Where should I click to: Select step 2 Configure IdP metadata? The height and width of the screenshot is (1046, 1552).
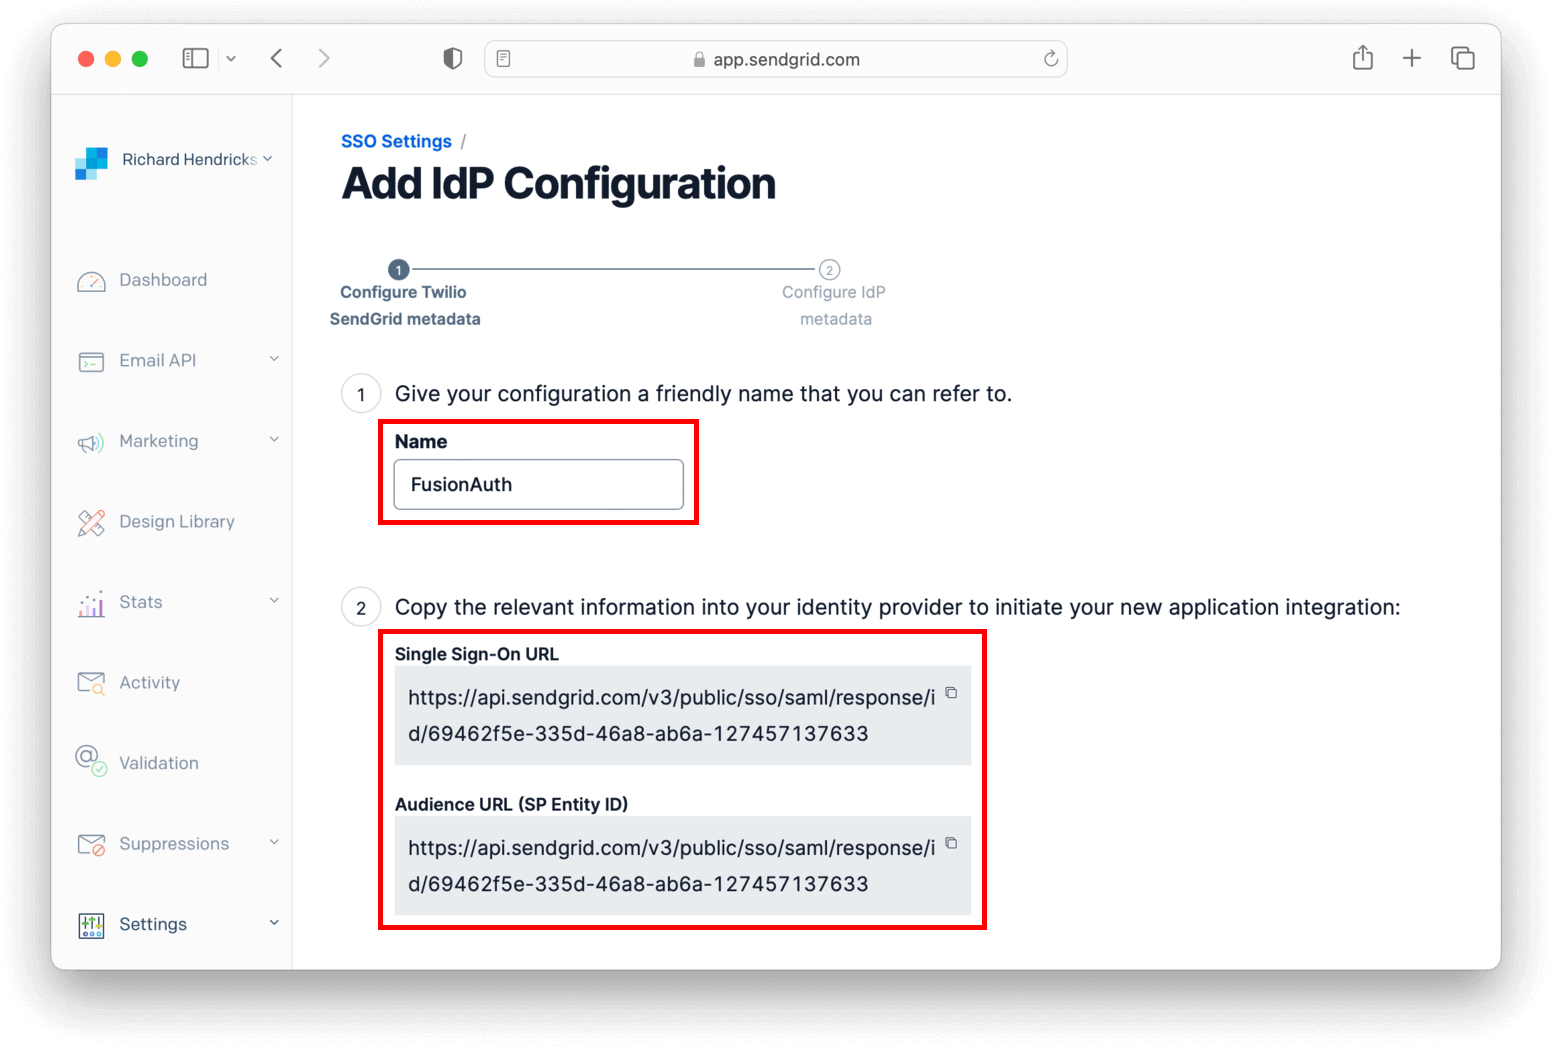[x=833, y=295]
